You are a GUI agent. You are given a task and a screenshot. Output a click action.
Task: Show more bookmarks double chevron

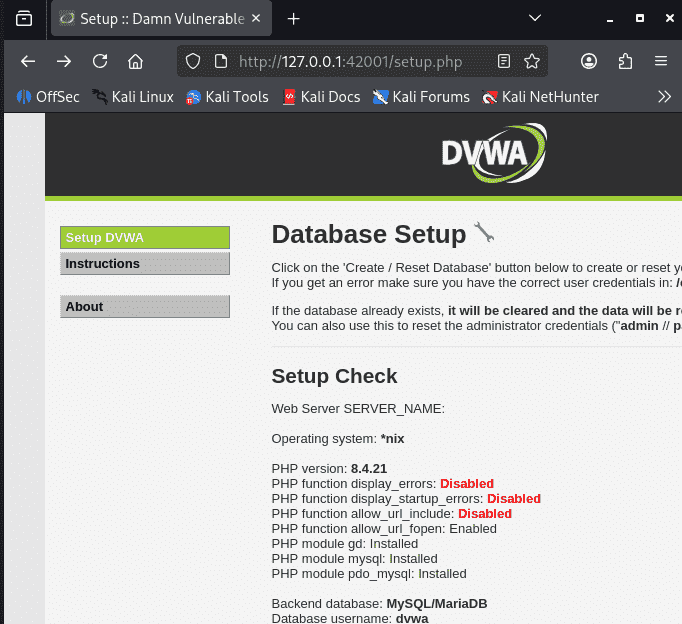tap(664, 97)
